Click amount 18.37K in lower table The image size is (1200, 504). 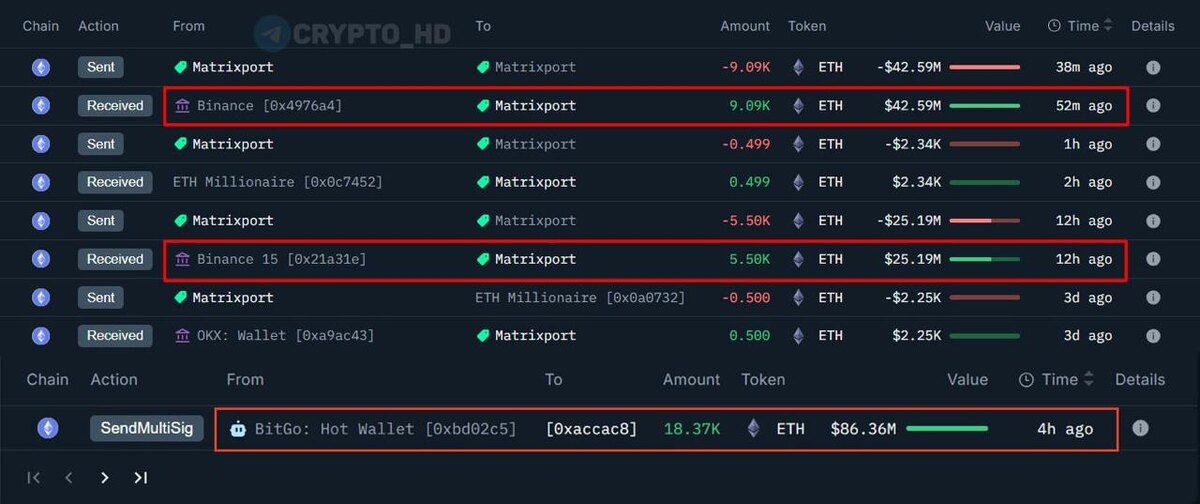click(692, 428)
